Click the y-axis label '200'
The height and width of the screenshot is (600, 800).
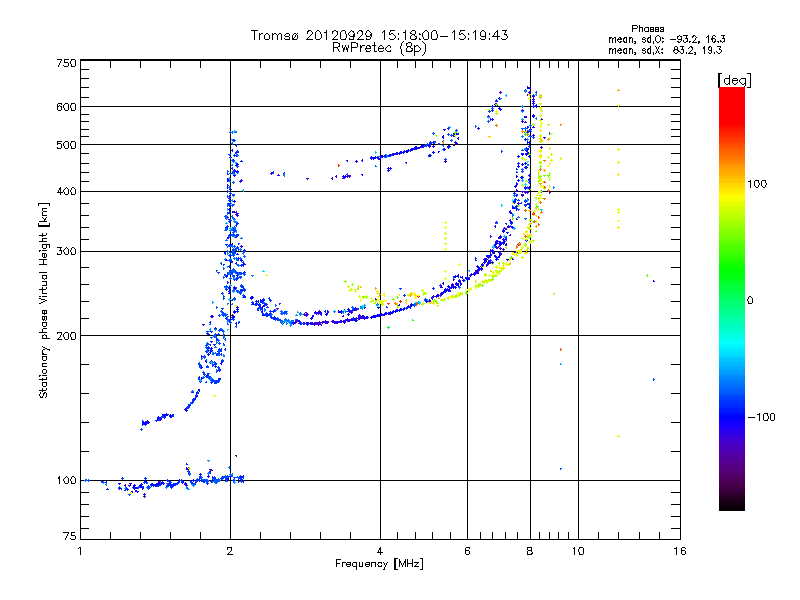pos(66,336)
